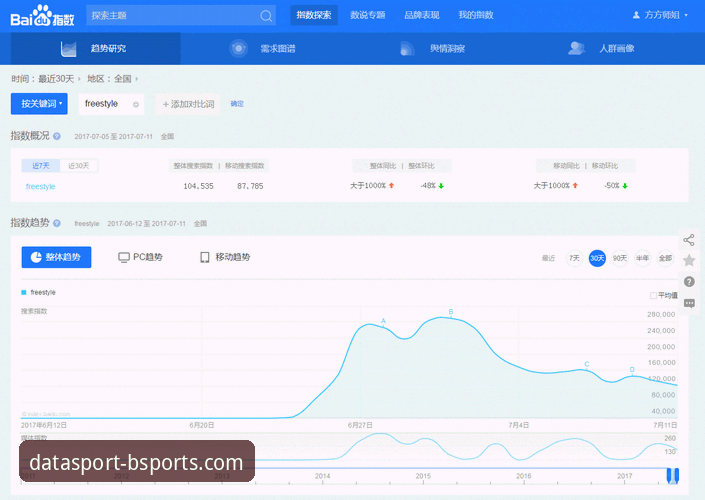The height and width of the screenshot is (500, 705).
Task: Click help icon next to 指数趋势
Action: click(57, 223)
